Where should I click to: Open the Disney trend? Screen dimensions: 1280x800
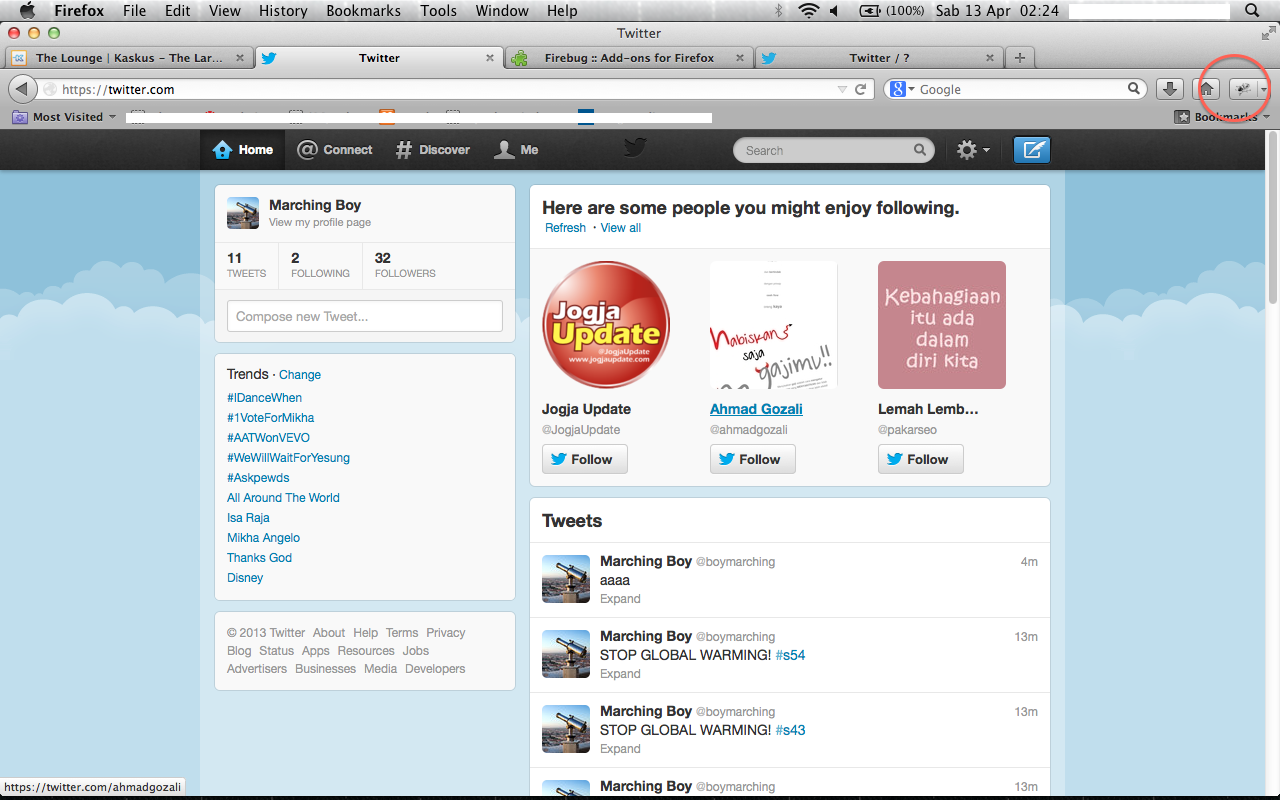point(245,578)
